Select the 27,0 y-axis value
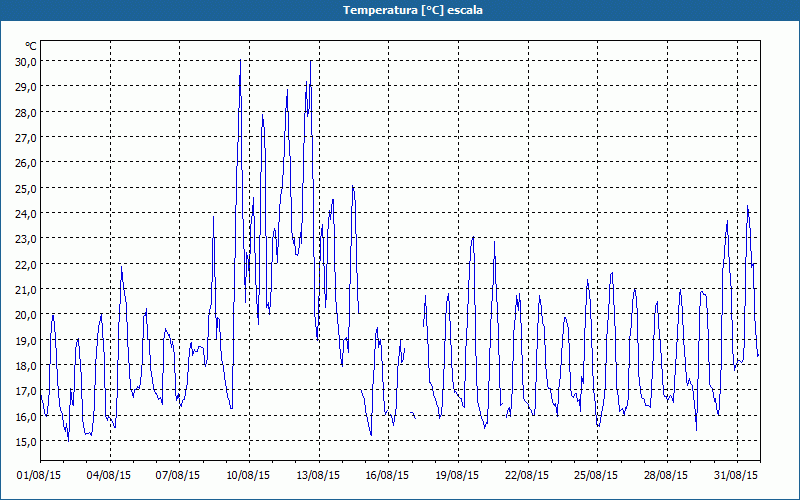The height and width of the screenshot is (500, 800). [26, 138]
